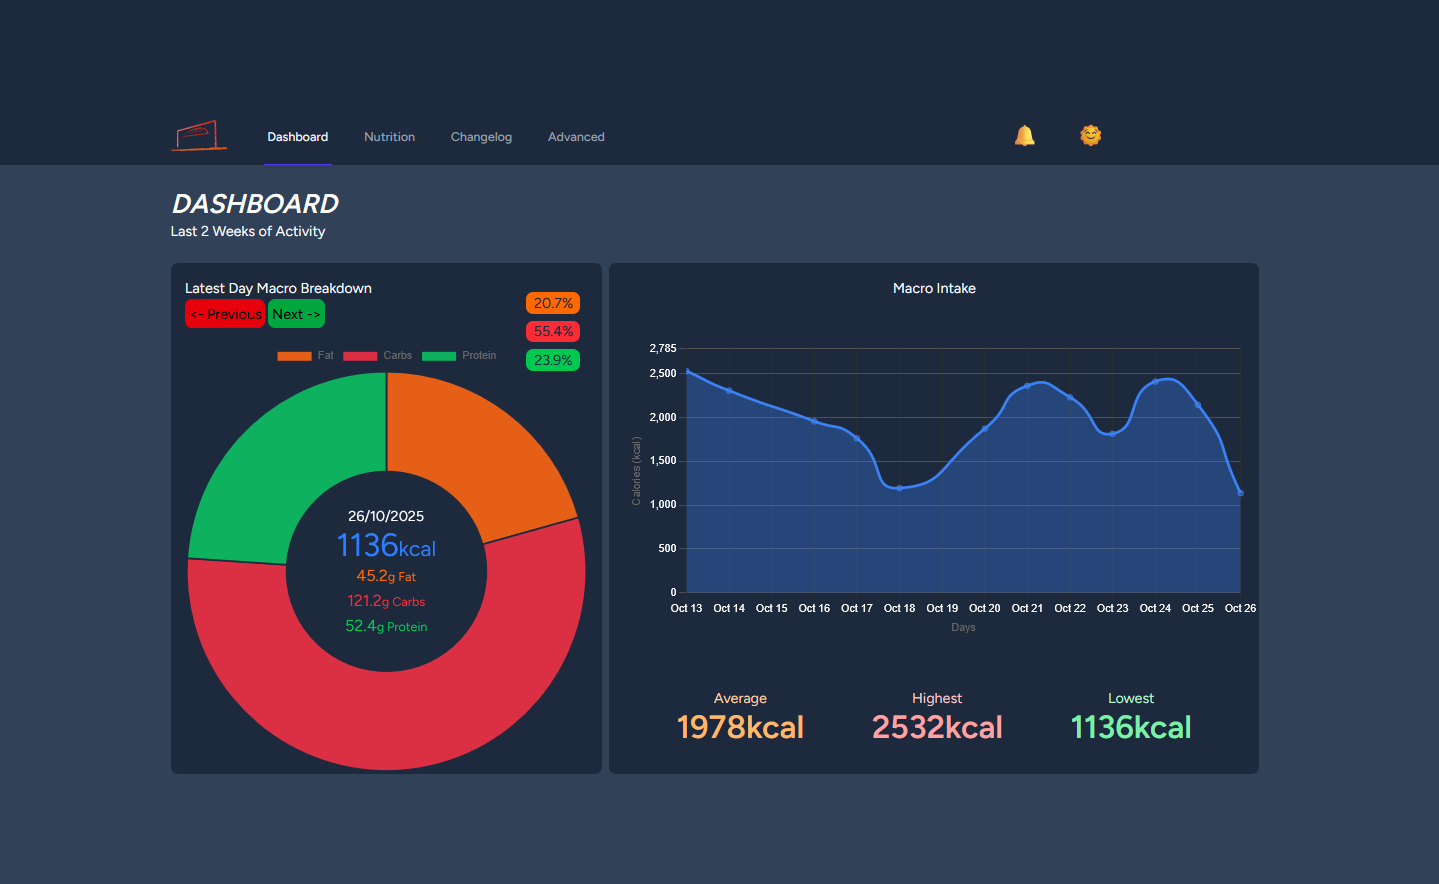Navigate to the Advanced tab
The image size is (1439, 884).
tap(576, 137)
